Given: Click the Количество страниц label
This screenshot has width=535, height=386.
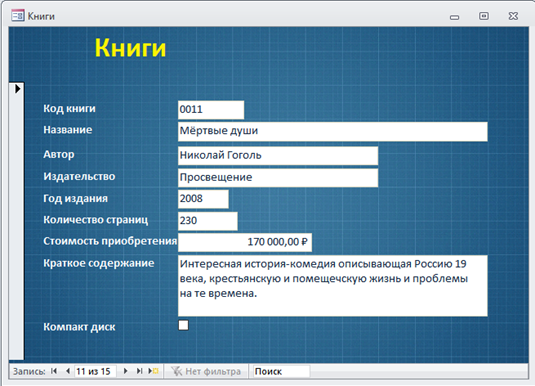Looking at the screenshot, I should 96,220.
